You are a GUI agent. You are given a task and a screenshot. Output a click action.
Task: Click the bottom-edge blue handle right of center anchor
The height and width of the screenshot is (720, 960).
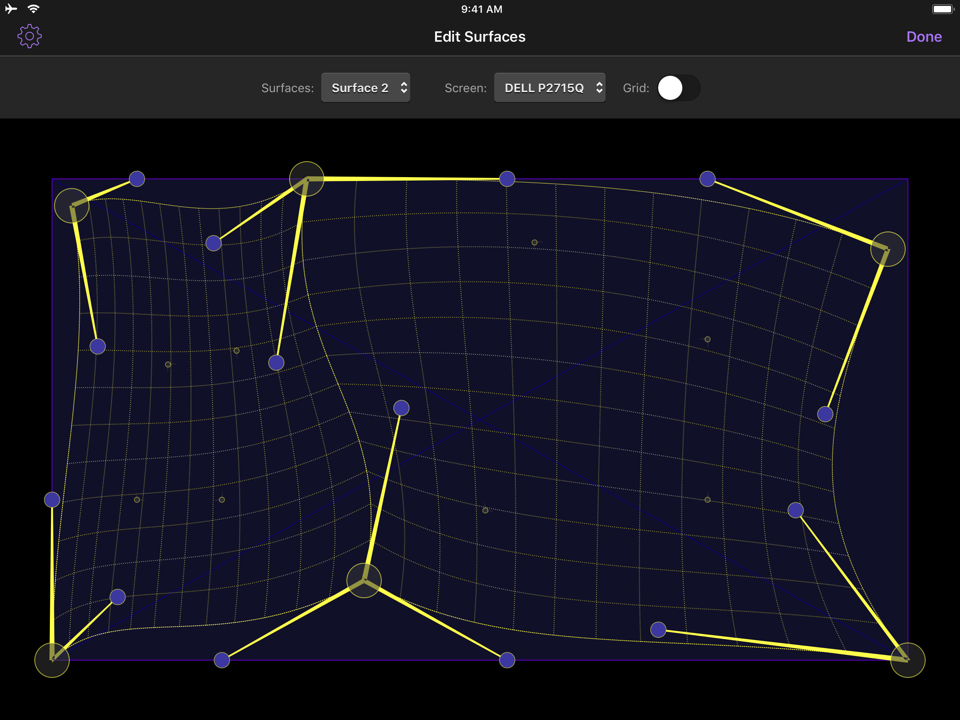(507, 660)
